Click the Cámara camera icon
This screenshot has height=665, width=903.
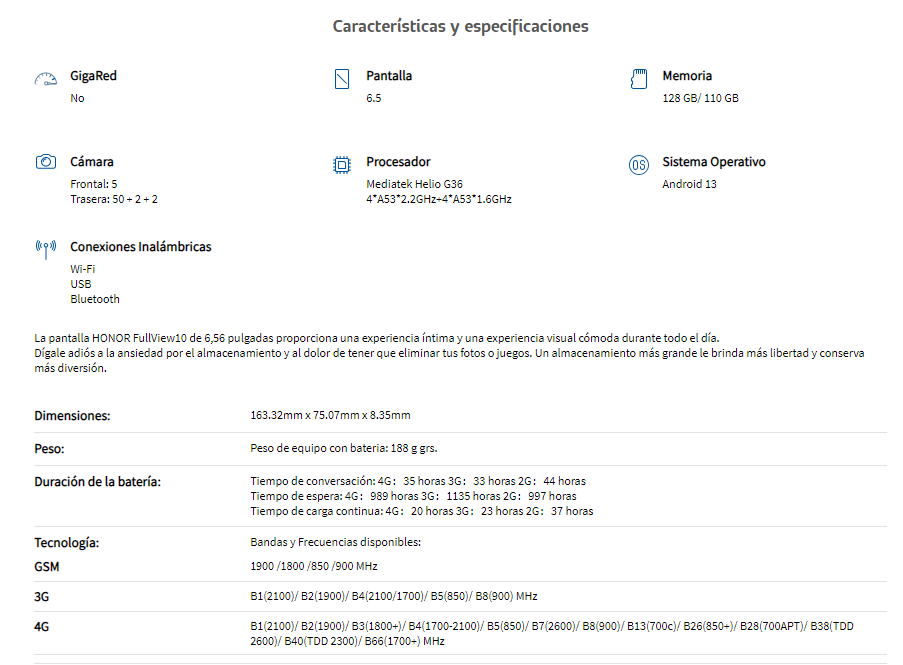coord(46,162)
